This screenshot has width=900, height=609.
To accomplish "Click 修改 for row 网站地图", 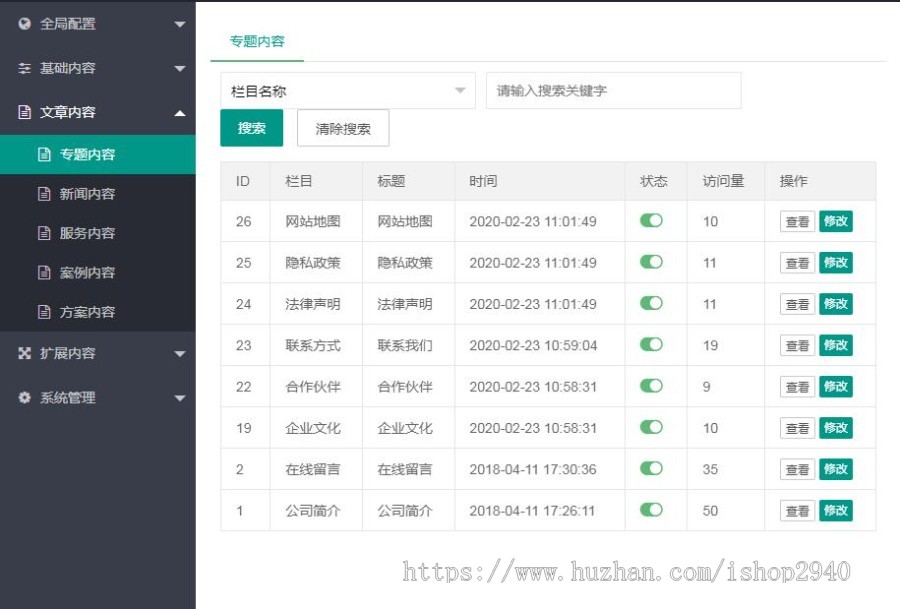I will click(836, 221).
